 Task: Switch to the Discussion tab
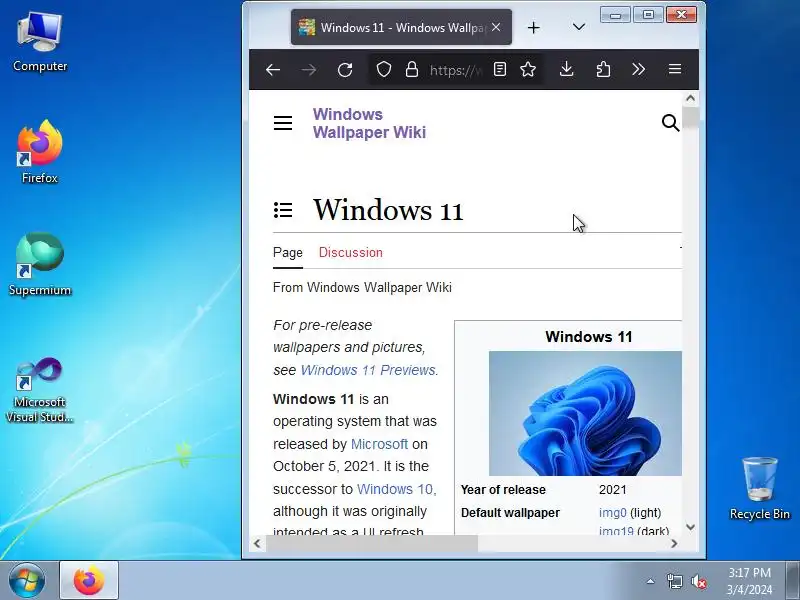[351, 253]
